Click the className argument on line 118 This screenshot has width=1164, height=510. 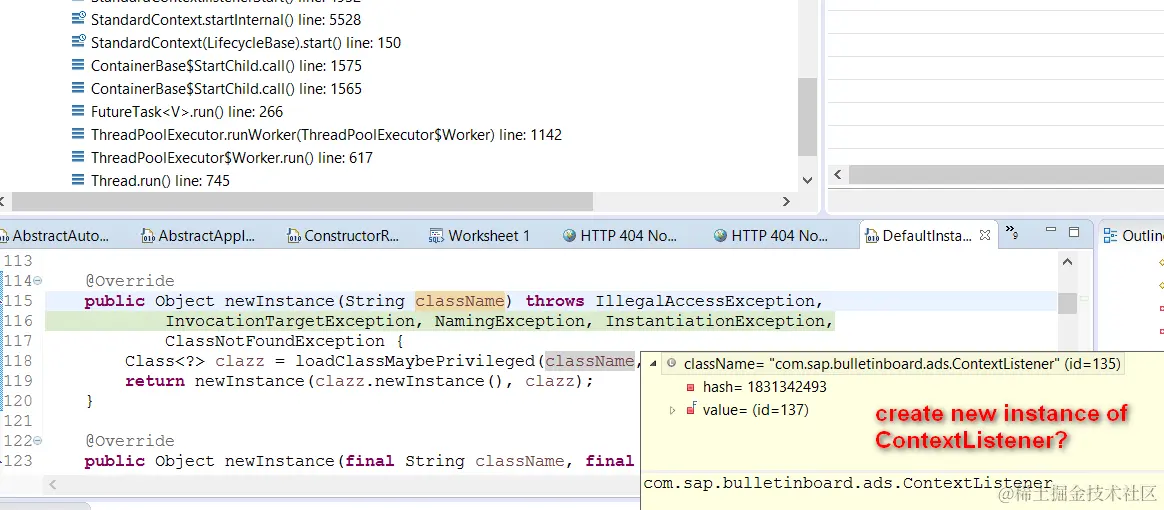(x=589, y=362)
